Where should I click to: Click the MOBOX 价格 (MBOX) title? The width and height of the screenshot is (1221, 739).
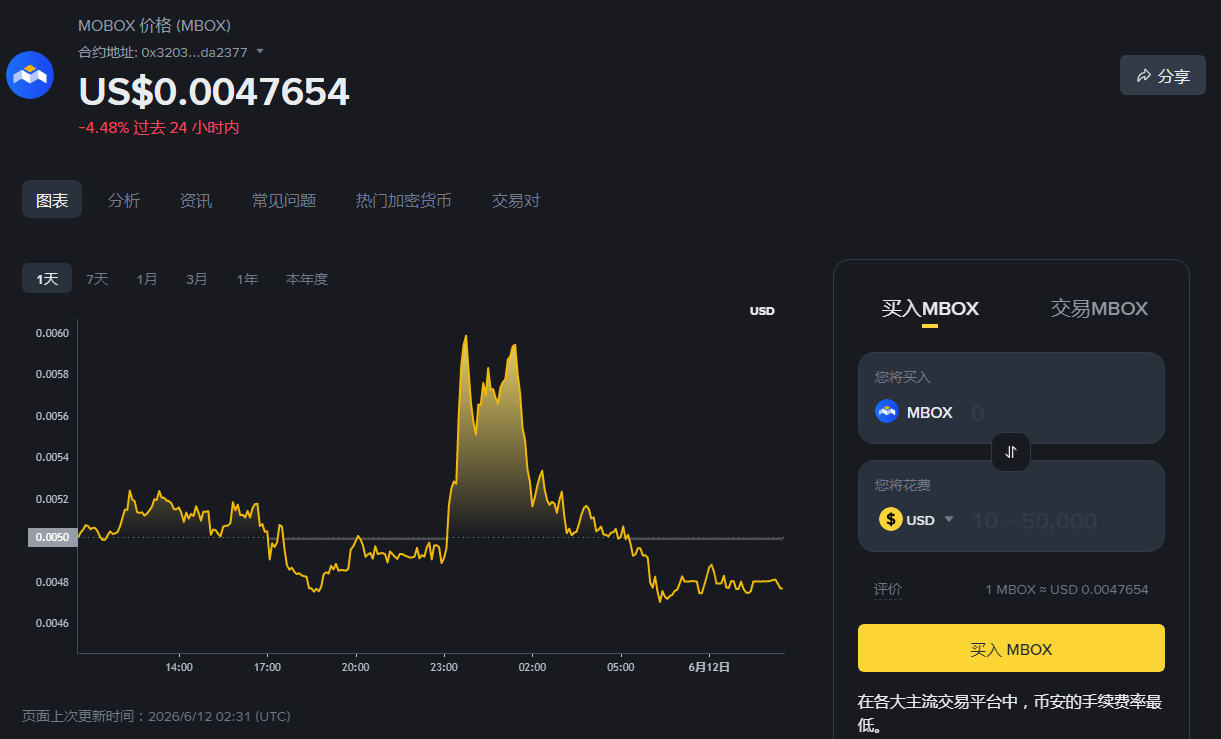click(154, 25)
